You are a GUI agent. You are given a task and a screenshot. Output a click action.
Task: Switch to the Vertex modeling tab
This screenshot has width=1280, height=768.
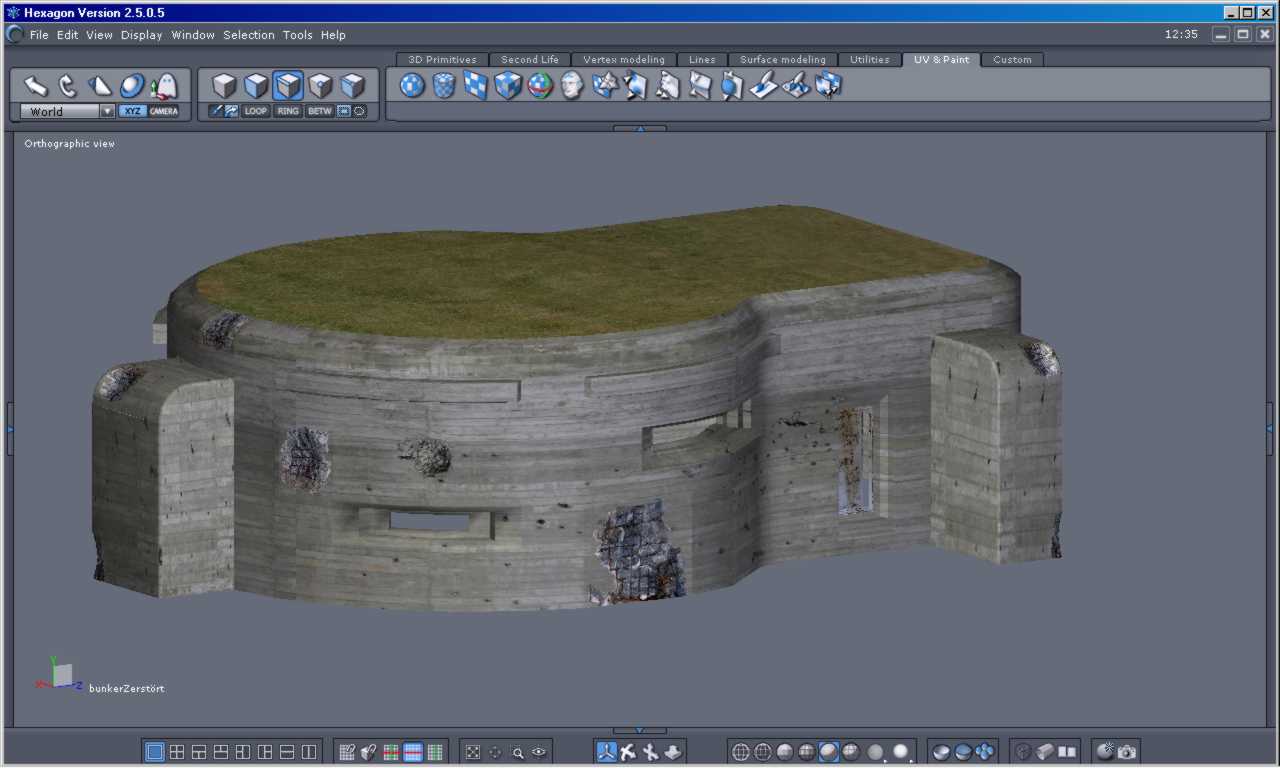(x=623, y=60)
